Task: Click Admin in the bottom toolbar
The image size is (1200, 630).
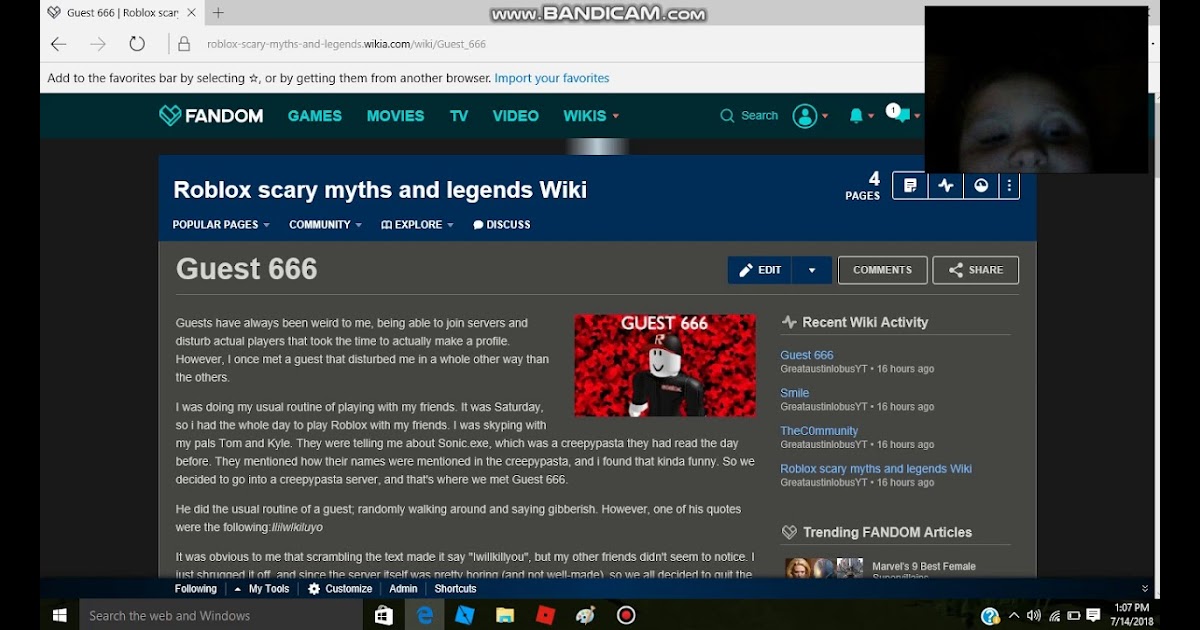Action: [x=403, y=589]
